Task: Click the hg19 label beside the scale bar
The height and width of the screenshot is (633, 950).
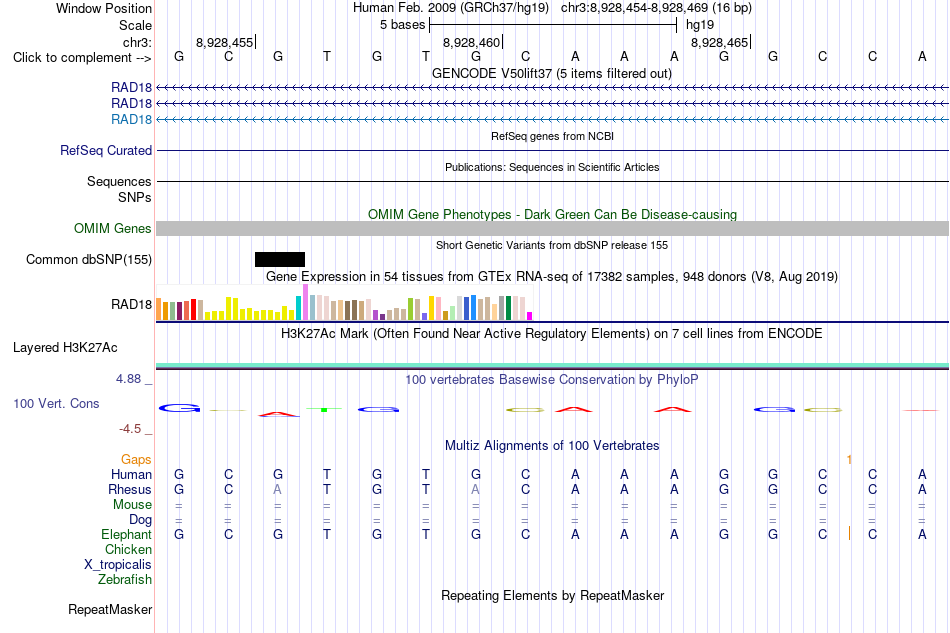Action: (700, 25)
